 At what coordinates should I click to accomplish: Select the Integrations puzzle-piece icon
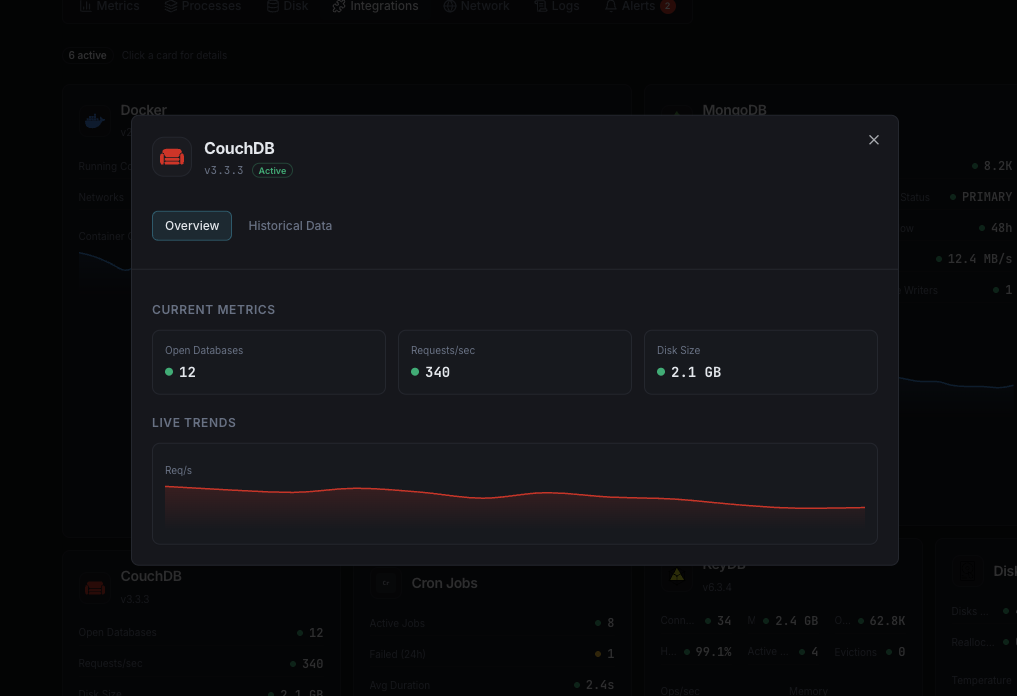pos(341,6)
